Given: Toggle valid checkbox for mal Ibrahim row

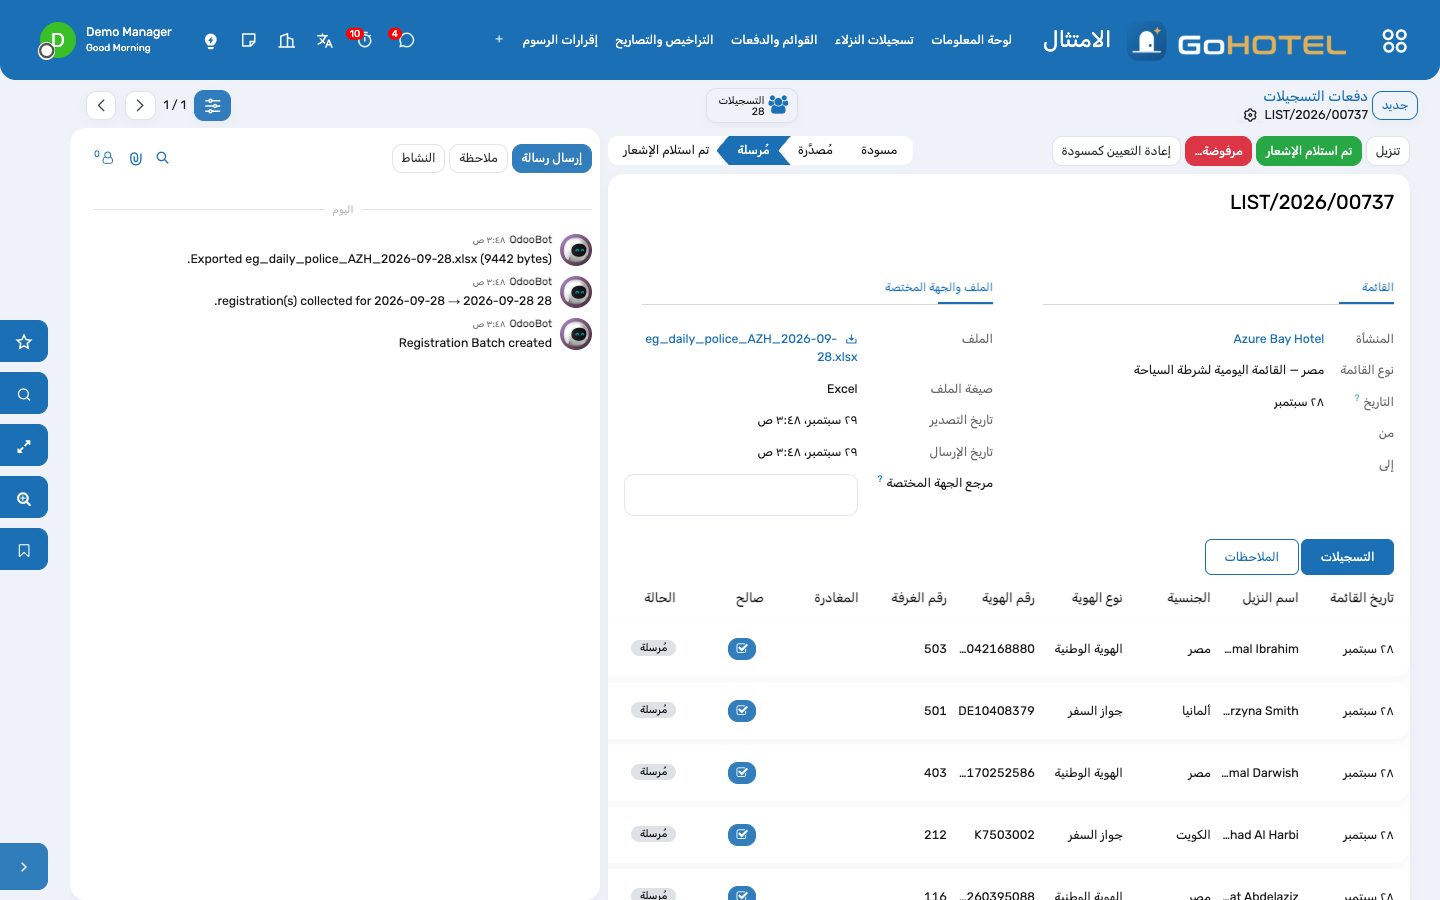Looking at the screenshot, I should point(742,649).
